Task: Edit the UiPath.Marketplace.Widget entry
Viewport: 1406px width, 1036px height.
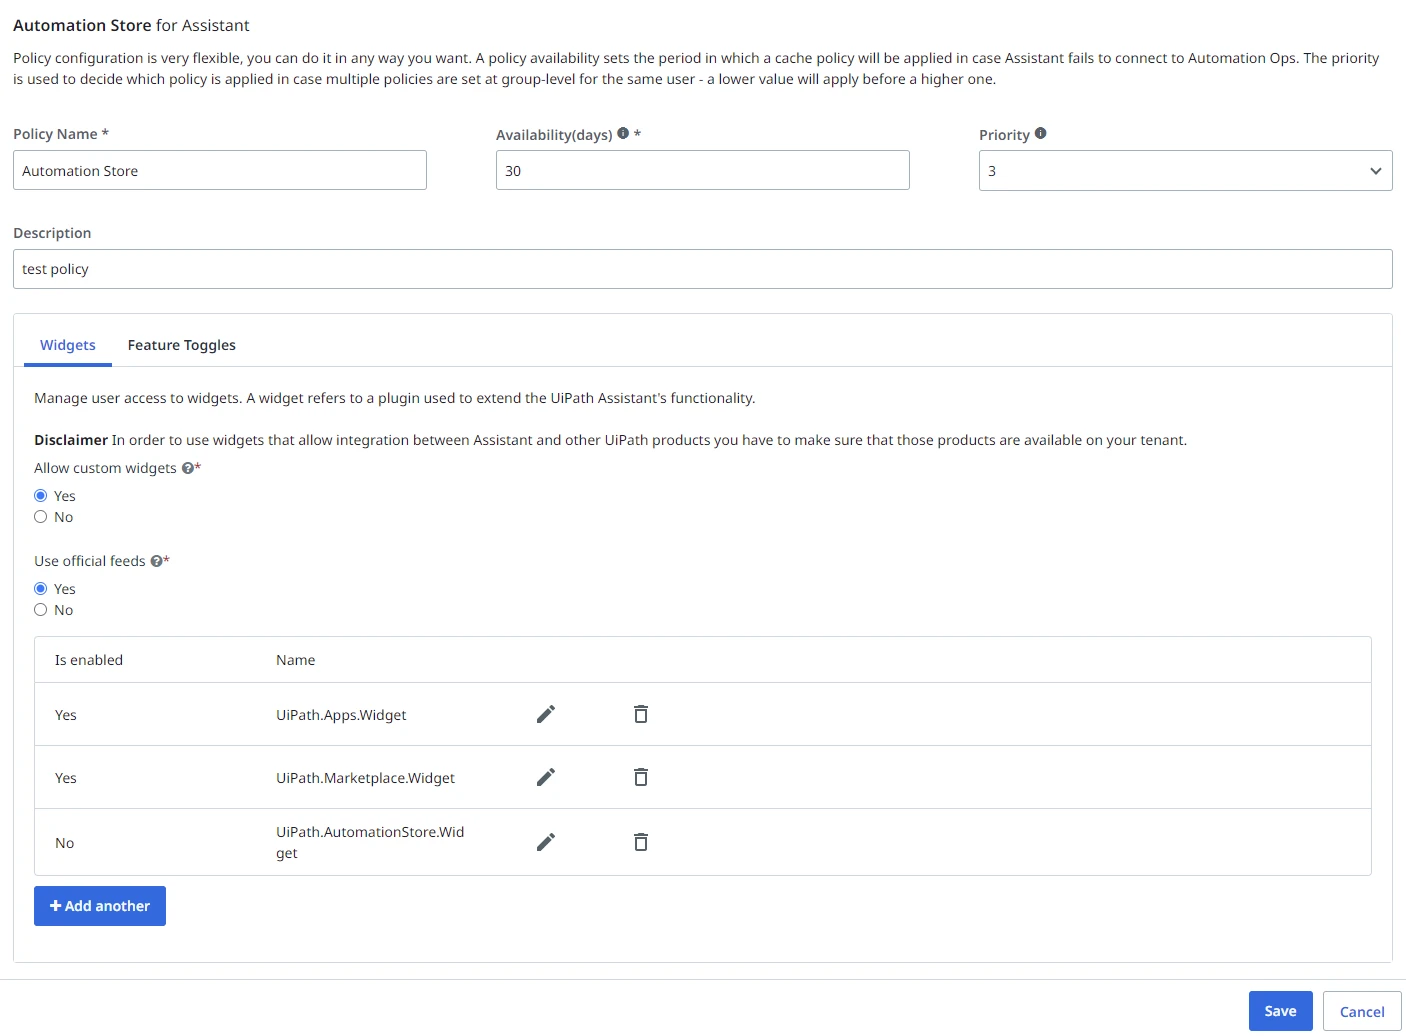Action: (x=546, y=777)
